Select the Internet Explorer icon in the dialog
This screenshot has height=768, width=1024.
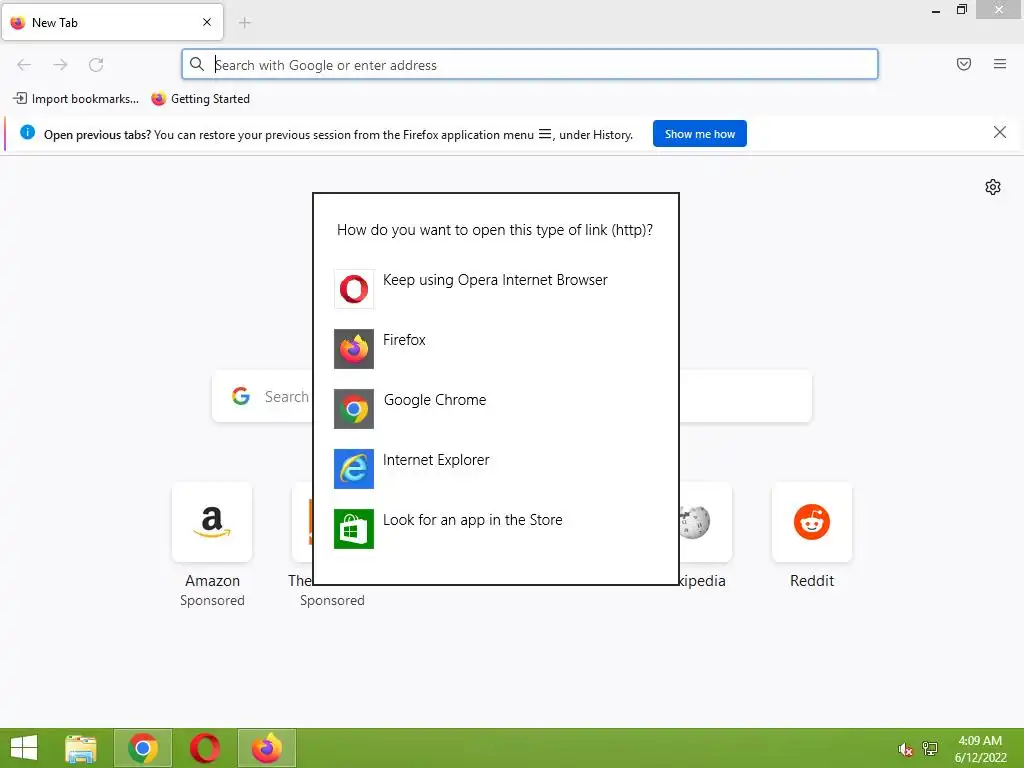click(x=353, y=469)
